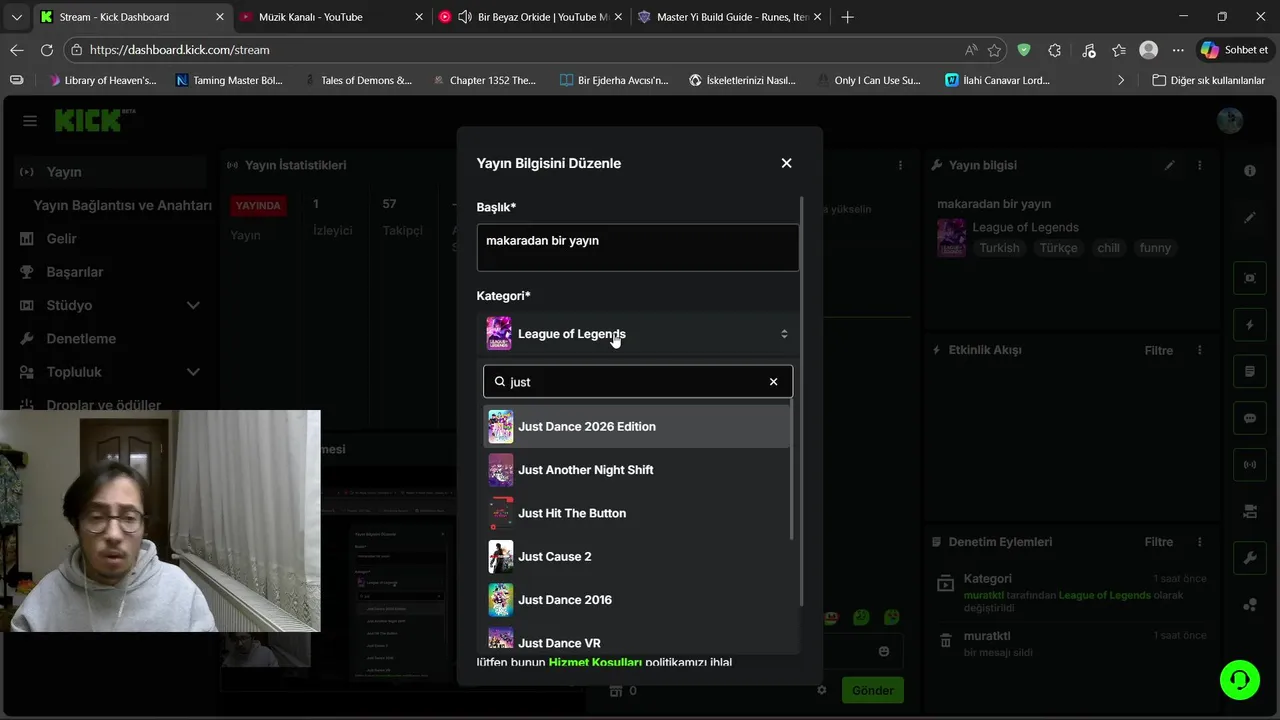Clear the category search field text

tap(773, 382)
